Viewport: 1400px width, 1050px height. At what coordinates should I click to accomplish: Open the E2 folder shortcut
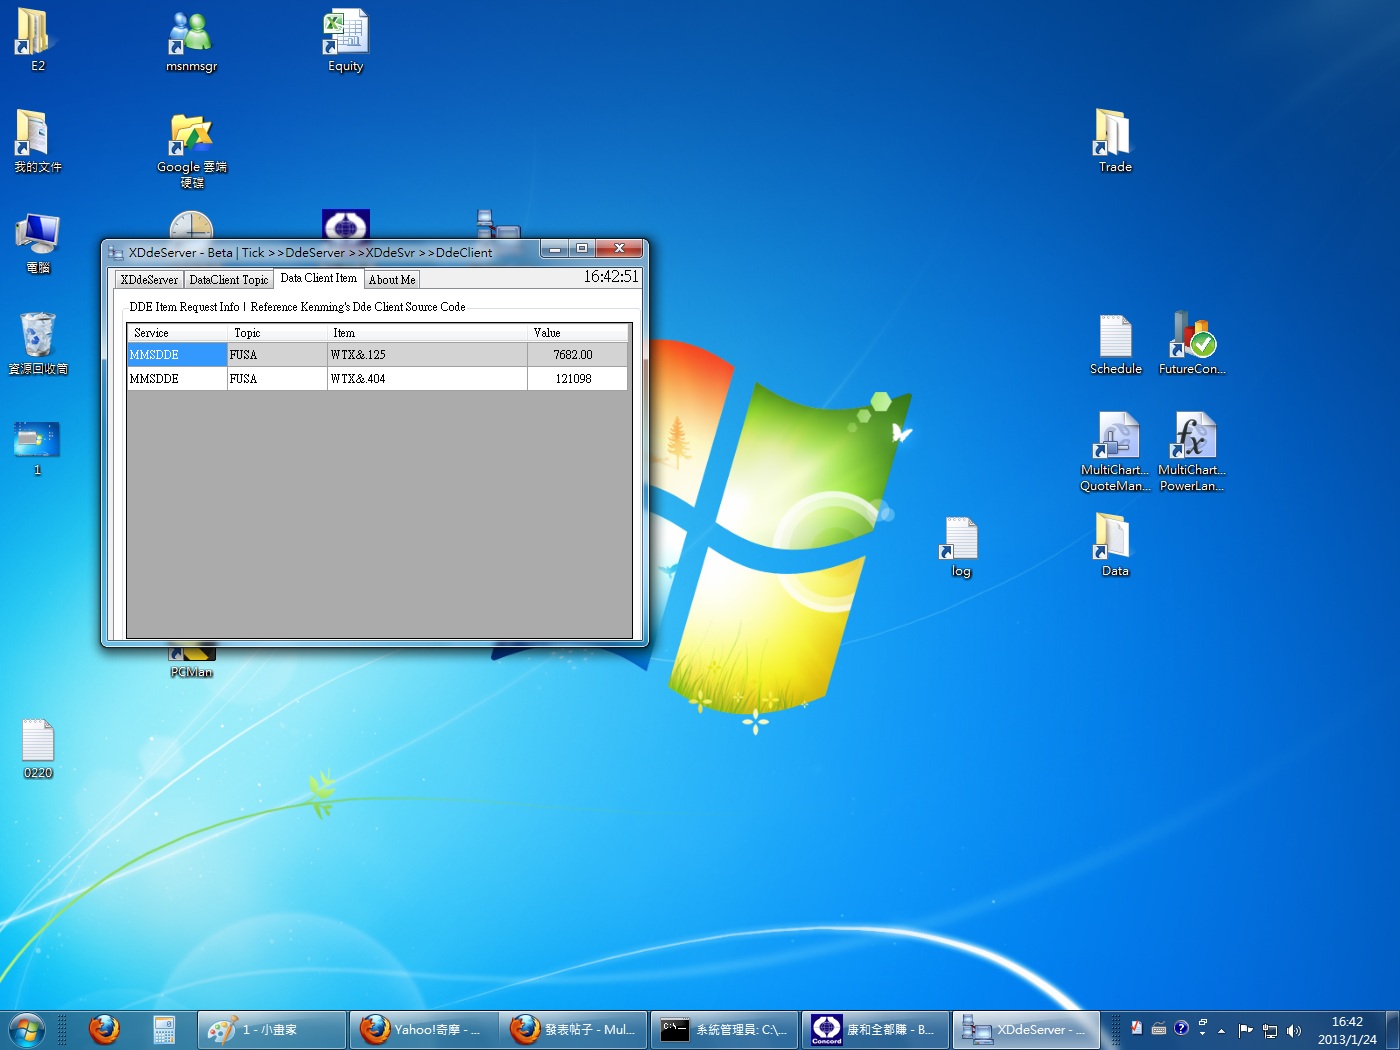pyautogui.click(x=36, y=40)
